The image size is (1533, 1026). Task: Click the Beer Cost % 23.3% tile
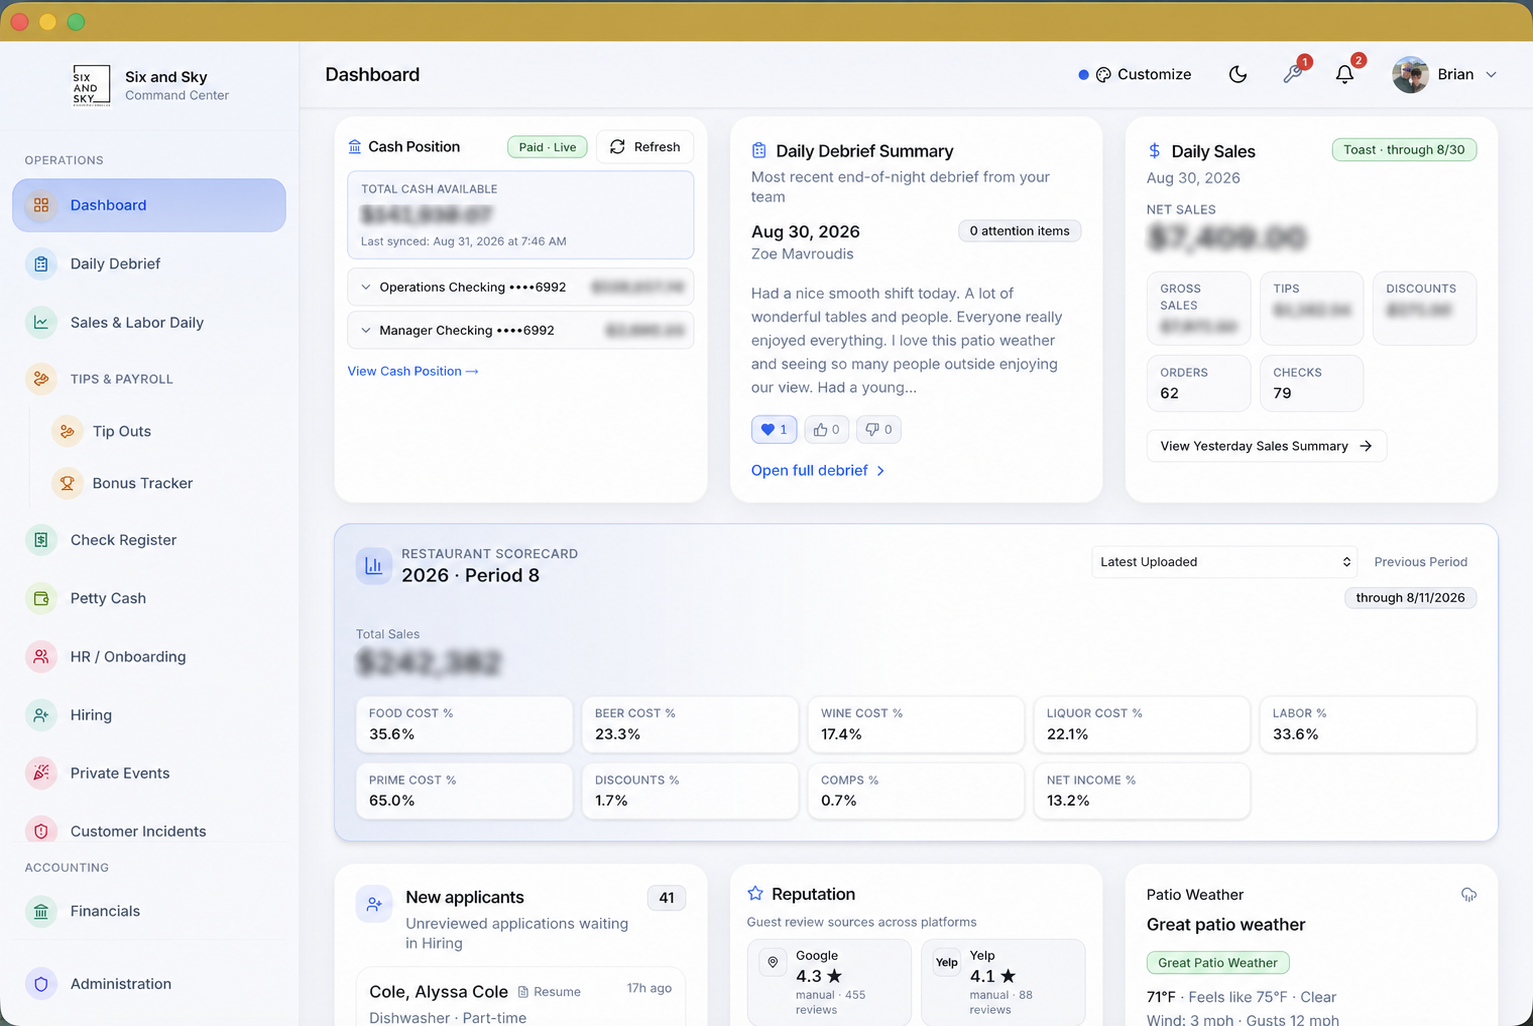[690, 724]
